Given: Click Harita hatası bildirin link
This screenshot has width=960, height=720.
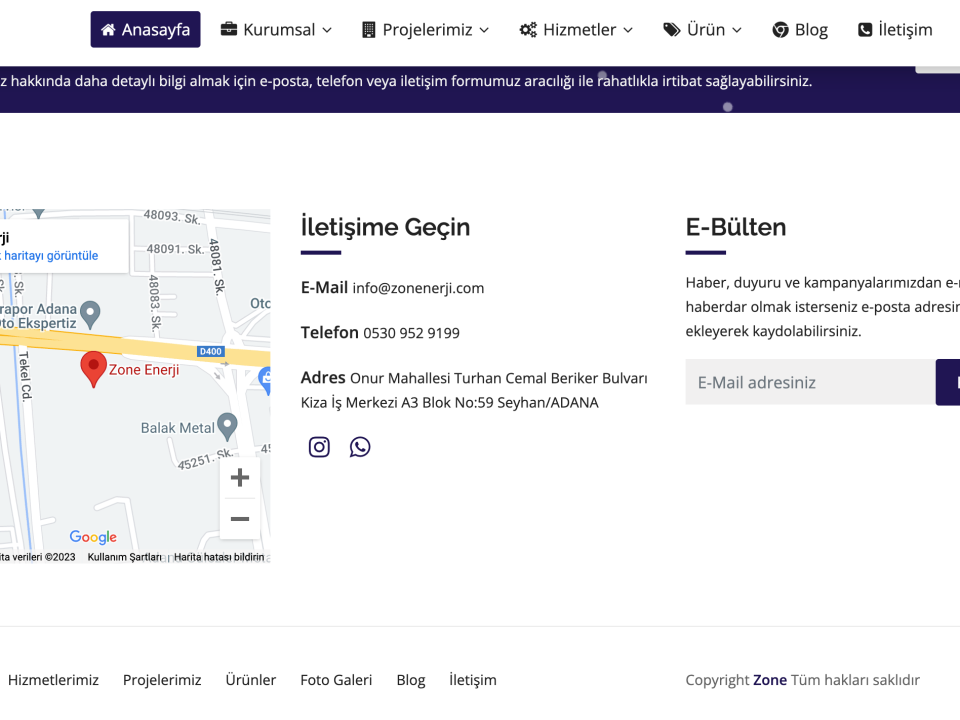Looking at the screenshot, I should tap(219, 557).
